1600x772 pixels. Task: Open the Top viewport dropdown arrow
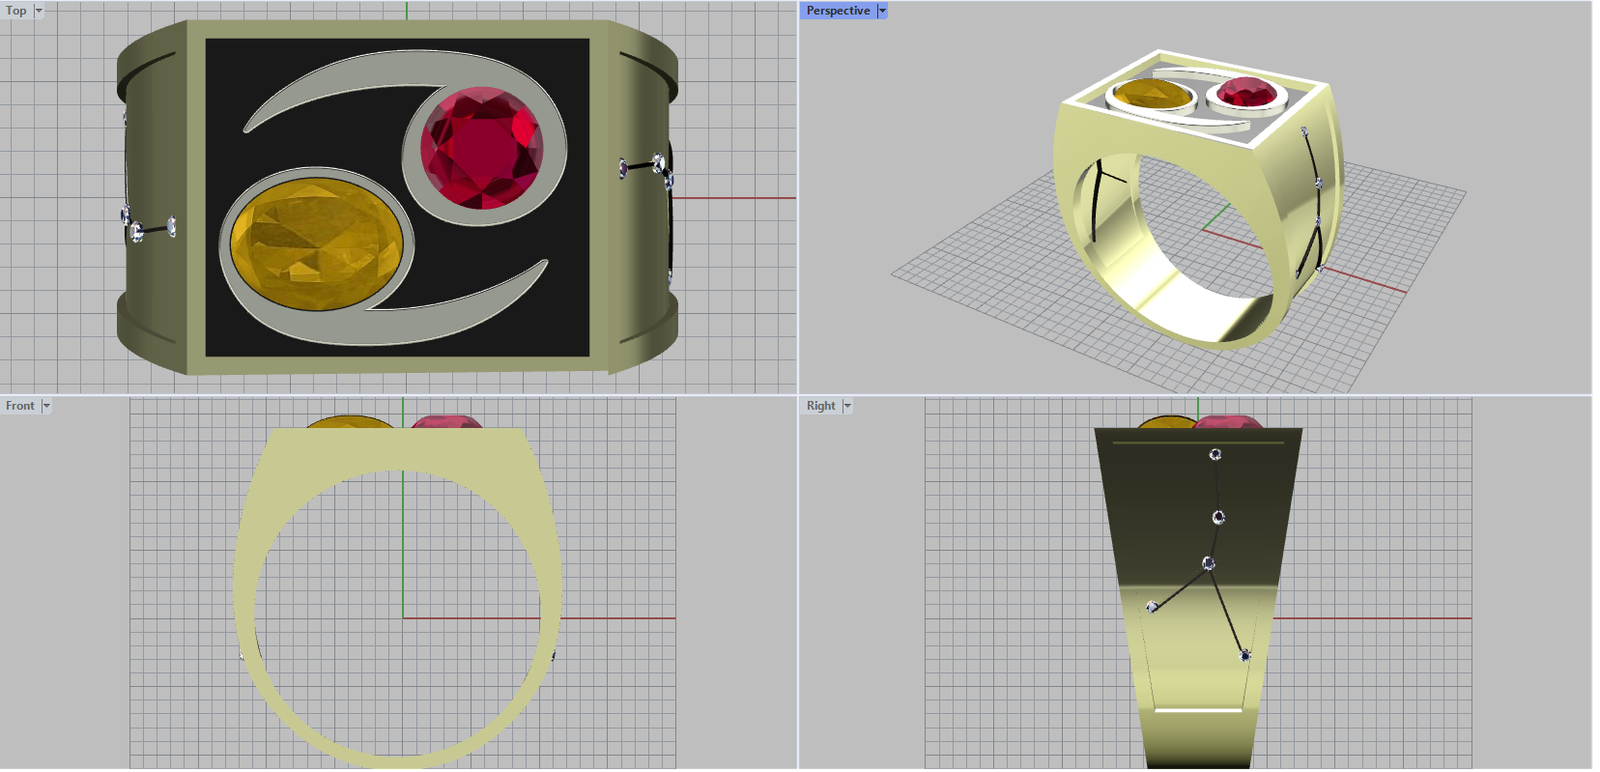tap(39, 11)
